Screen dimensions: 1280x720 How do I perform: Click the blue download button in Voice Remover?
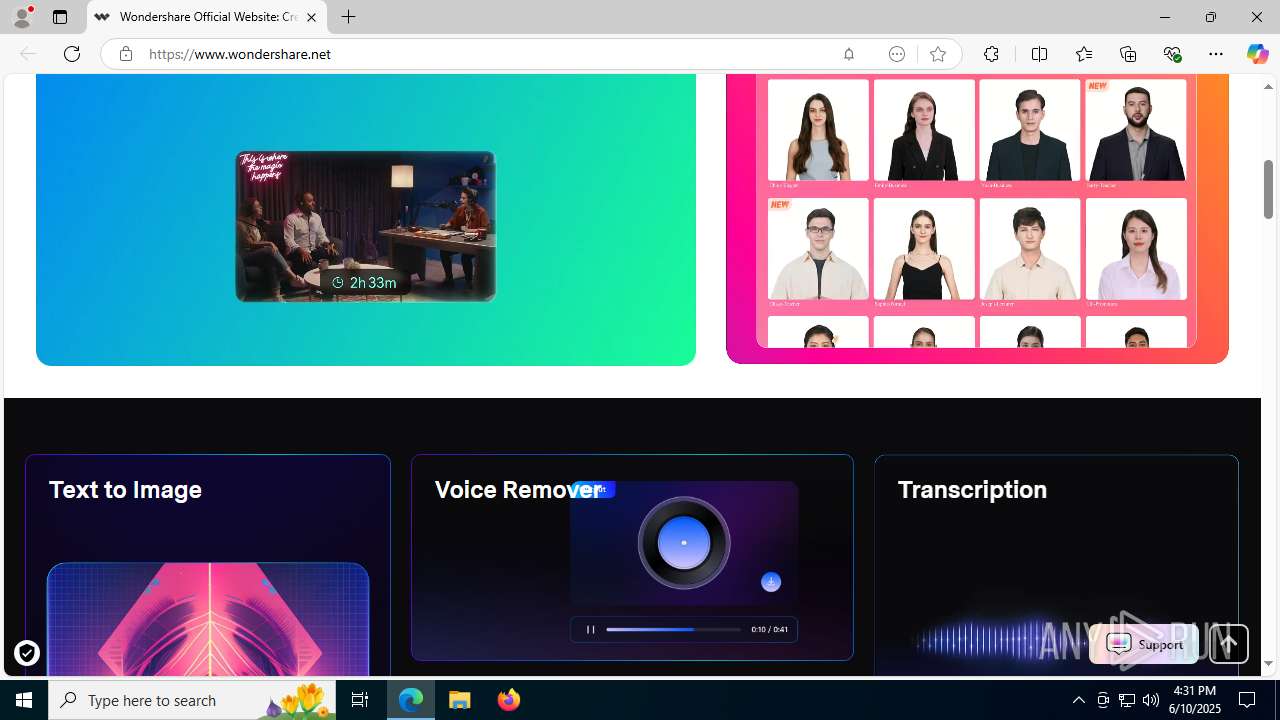click(x=771, y=582)
